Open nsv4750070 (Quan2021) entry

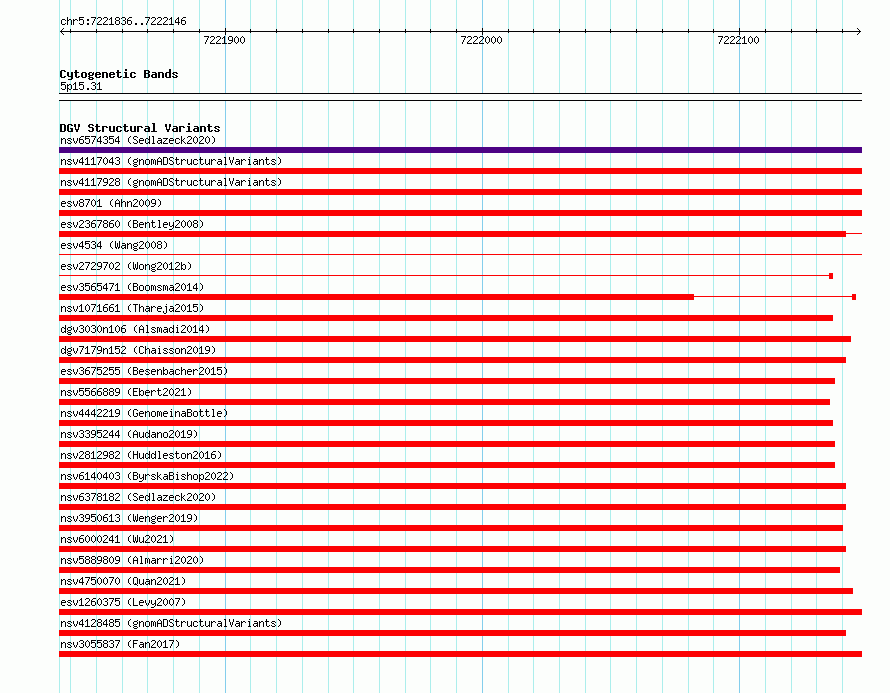pyautogui.click(x=123, y=581)
